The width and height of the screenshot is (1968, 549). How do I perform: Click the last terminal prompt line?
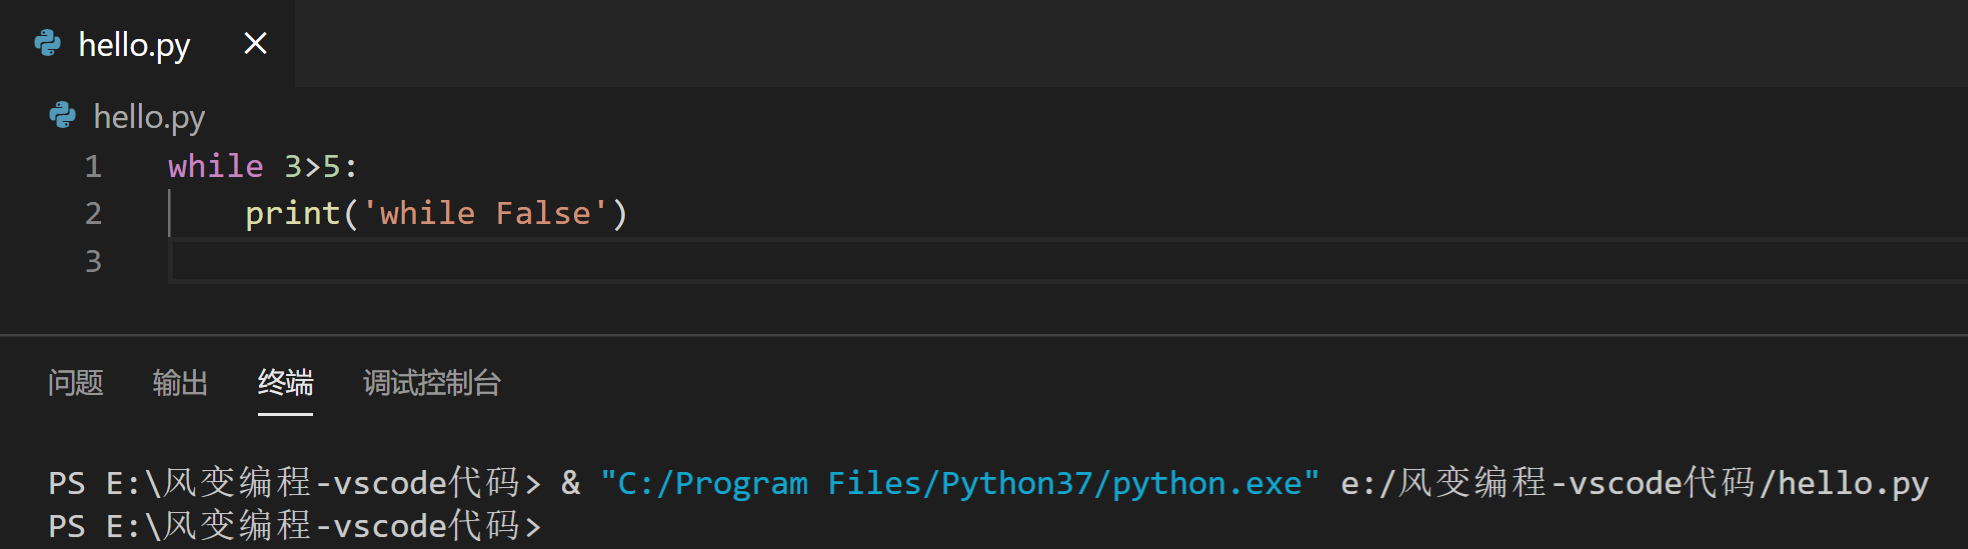pos(295,526)
